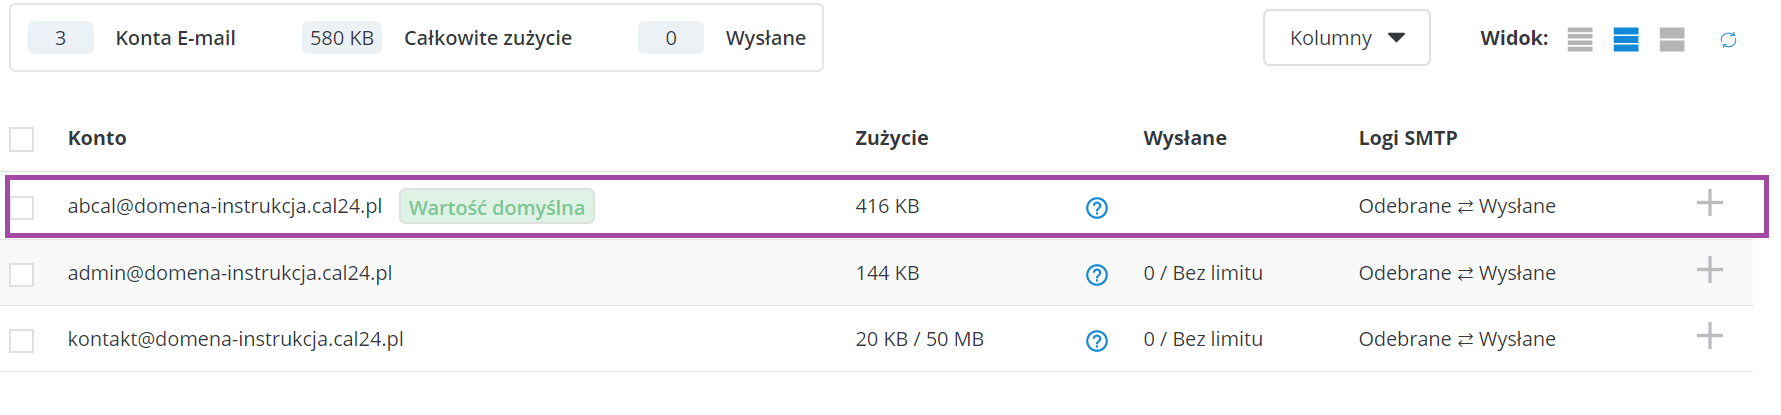Expand the abcal account row with plus
The image size is (1781, 415).
(1710, 203)
